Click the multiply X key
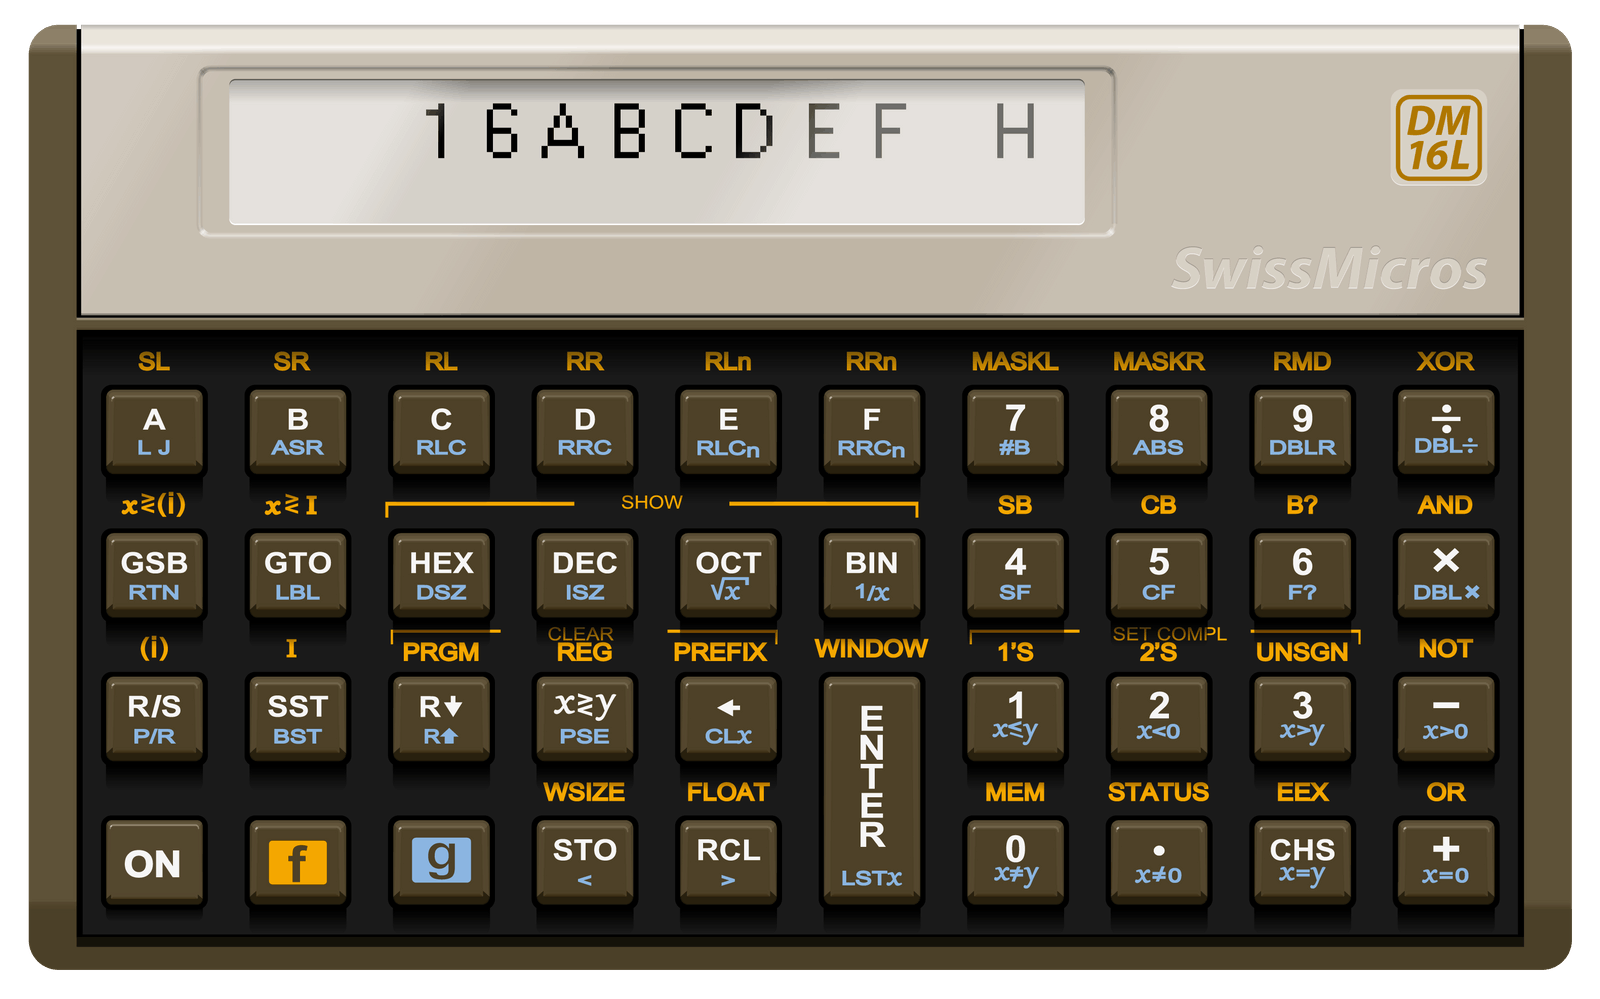Viewport: 1600px width, 999px height. coord(1445,575)
